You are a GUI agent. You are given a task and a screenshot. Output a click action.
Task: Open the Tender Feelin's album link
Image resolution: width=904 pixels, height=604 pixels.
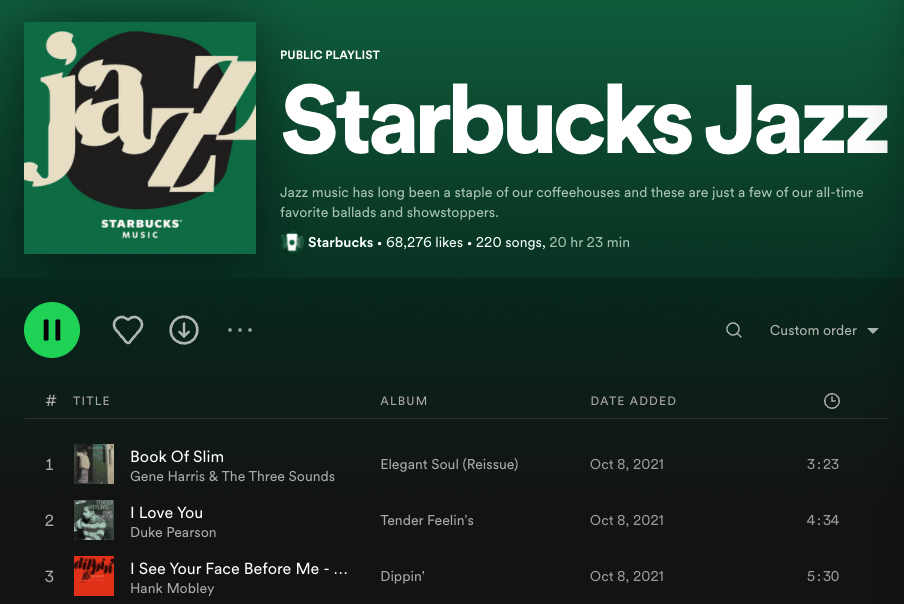427,520
